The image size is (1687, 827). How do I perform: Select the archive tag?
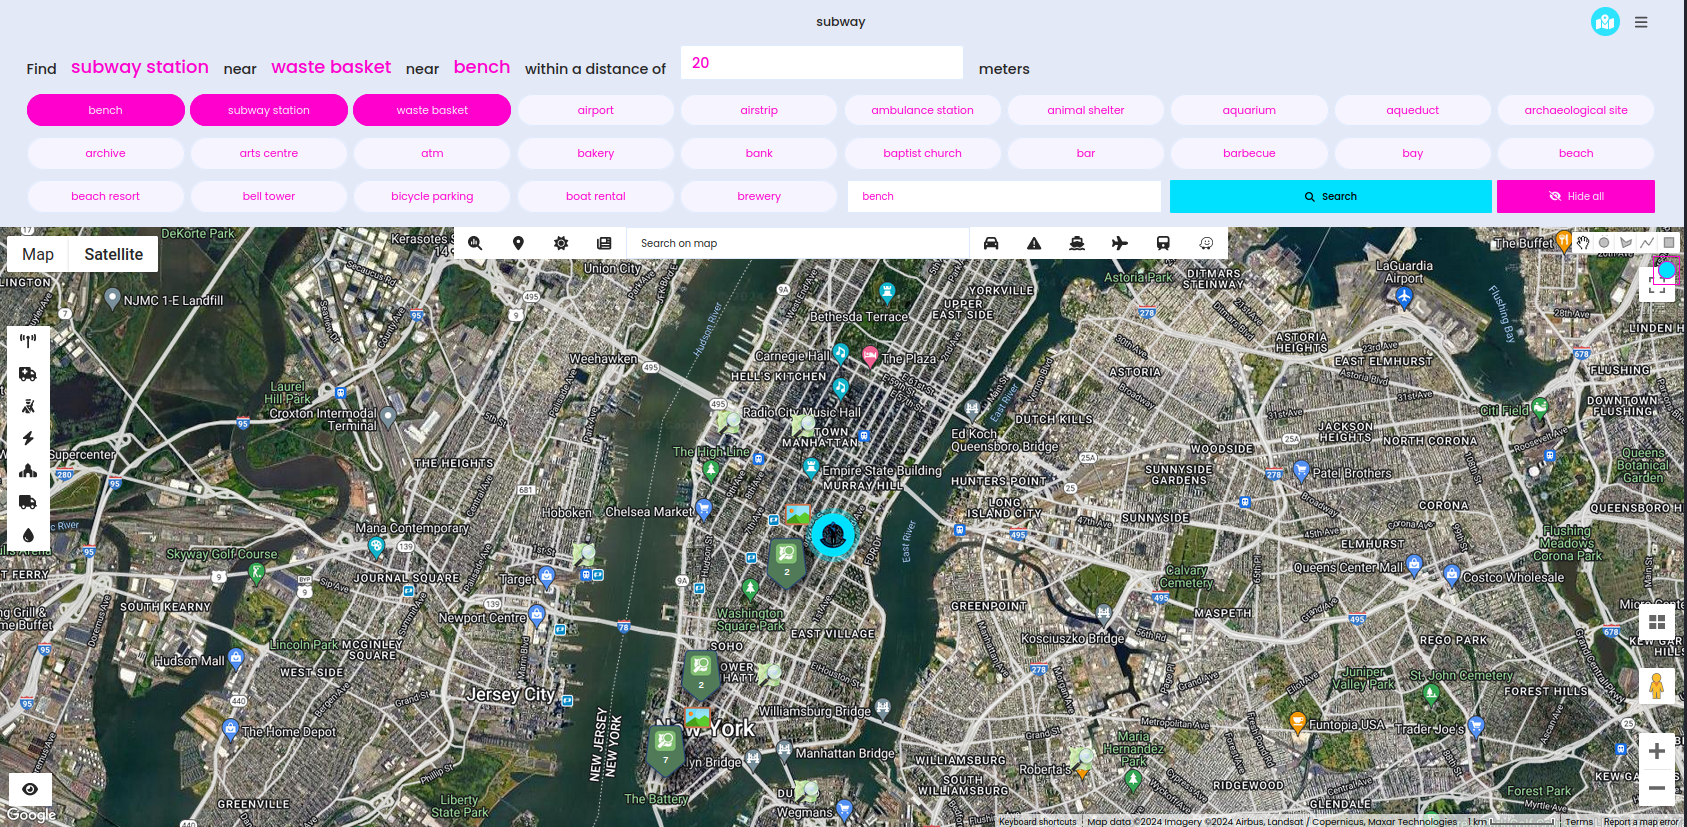click(x=106, y=153)
